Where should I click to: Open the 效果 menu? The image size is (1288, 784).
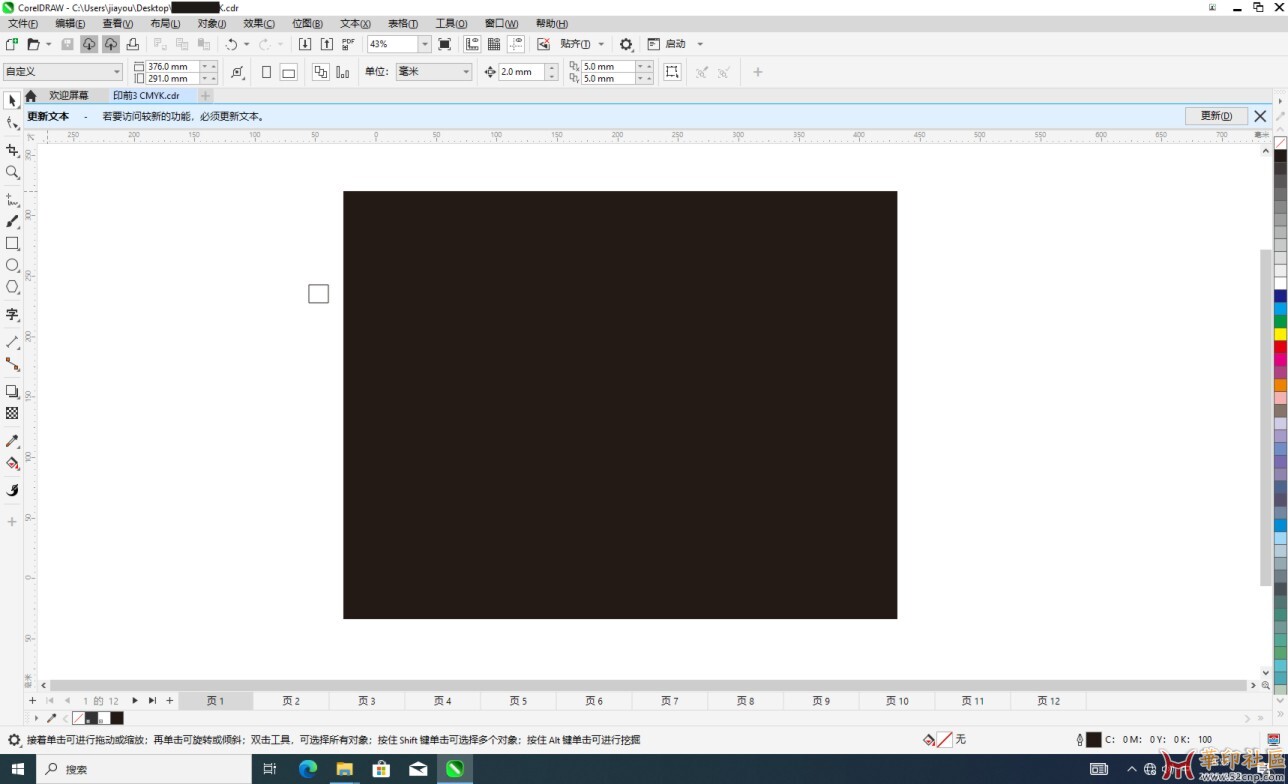(x=259, y=23)
